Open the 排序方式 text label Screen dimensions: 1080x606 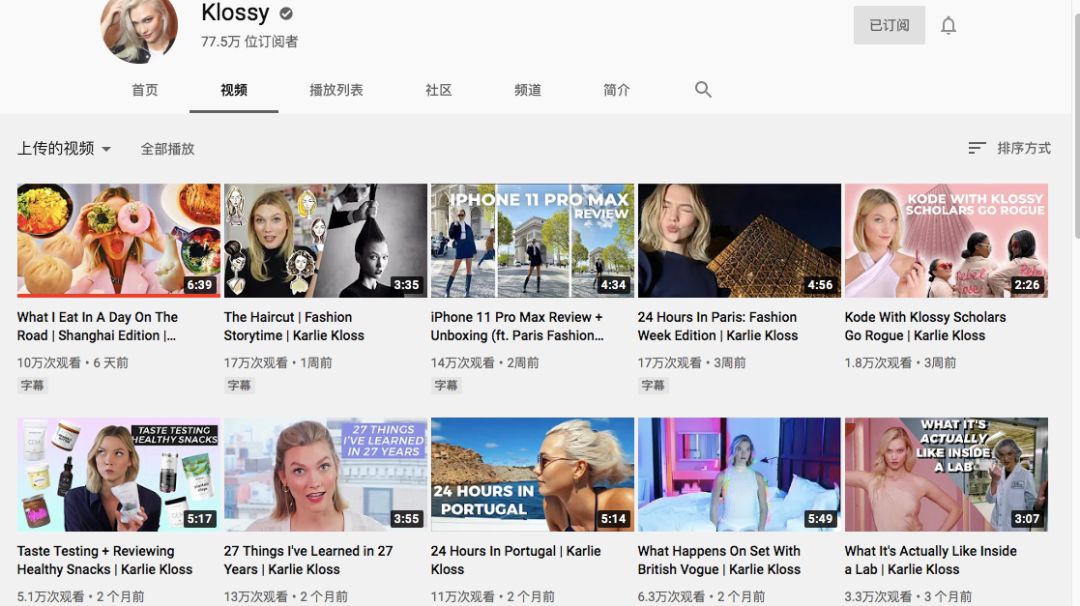[1024, 148]
